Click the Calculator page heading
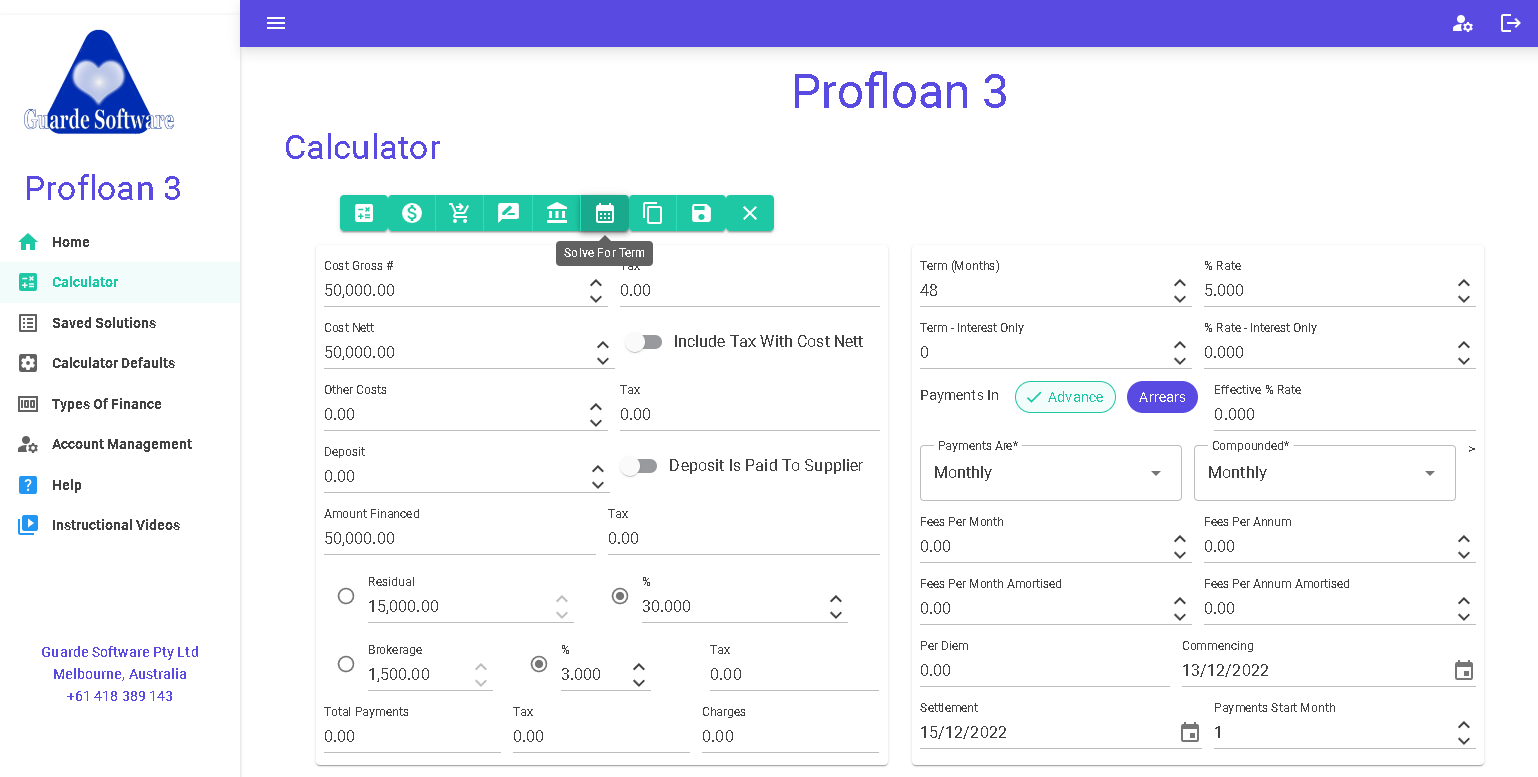Viewport: 1538px width, 777px height. click(362, 147)
